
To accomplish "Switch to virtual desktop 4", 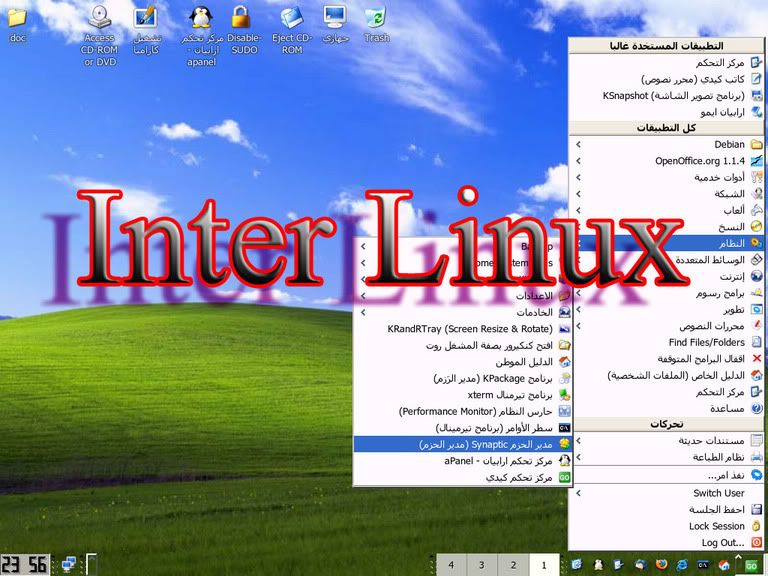I will point(451,565).
